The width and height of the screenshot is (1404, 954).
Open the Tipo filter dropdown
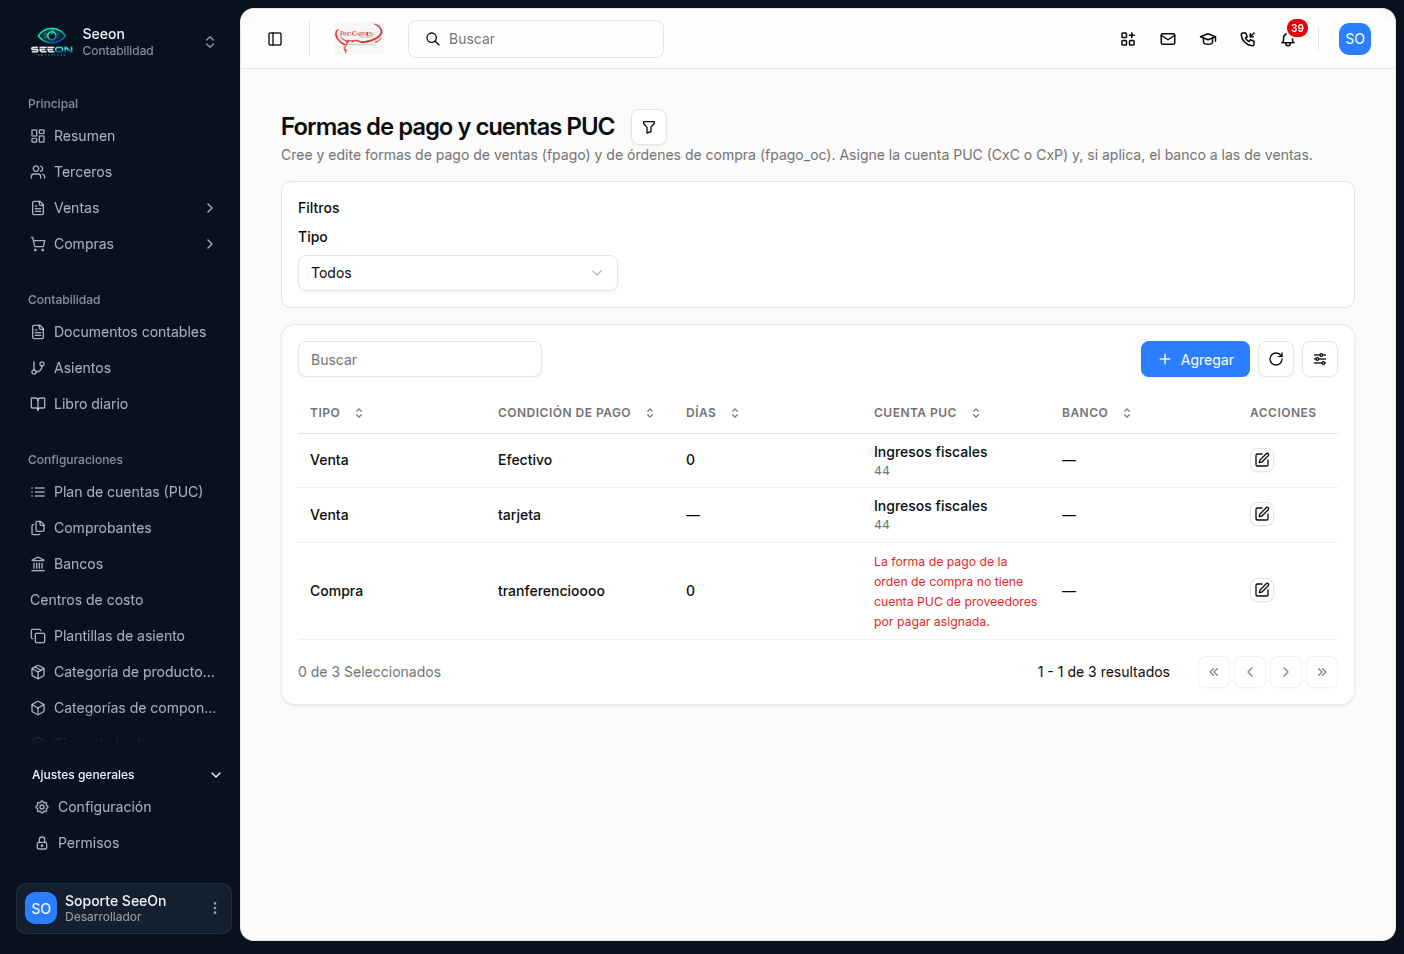pyautogui.click(x=458, y=273)
